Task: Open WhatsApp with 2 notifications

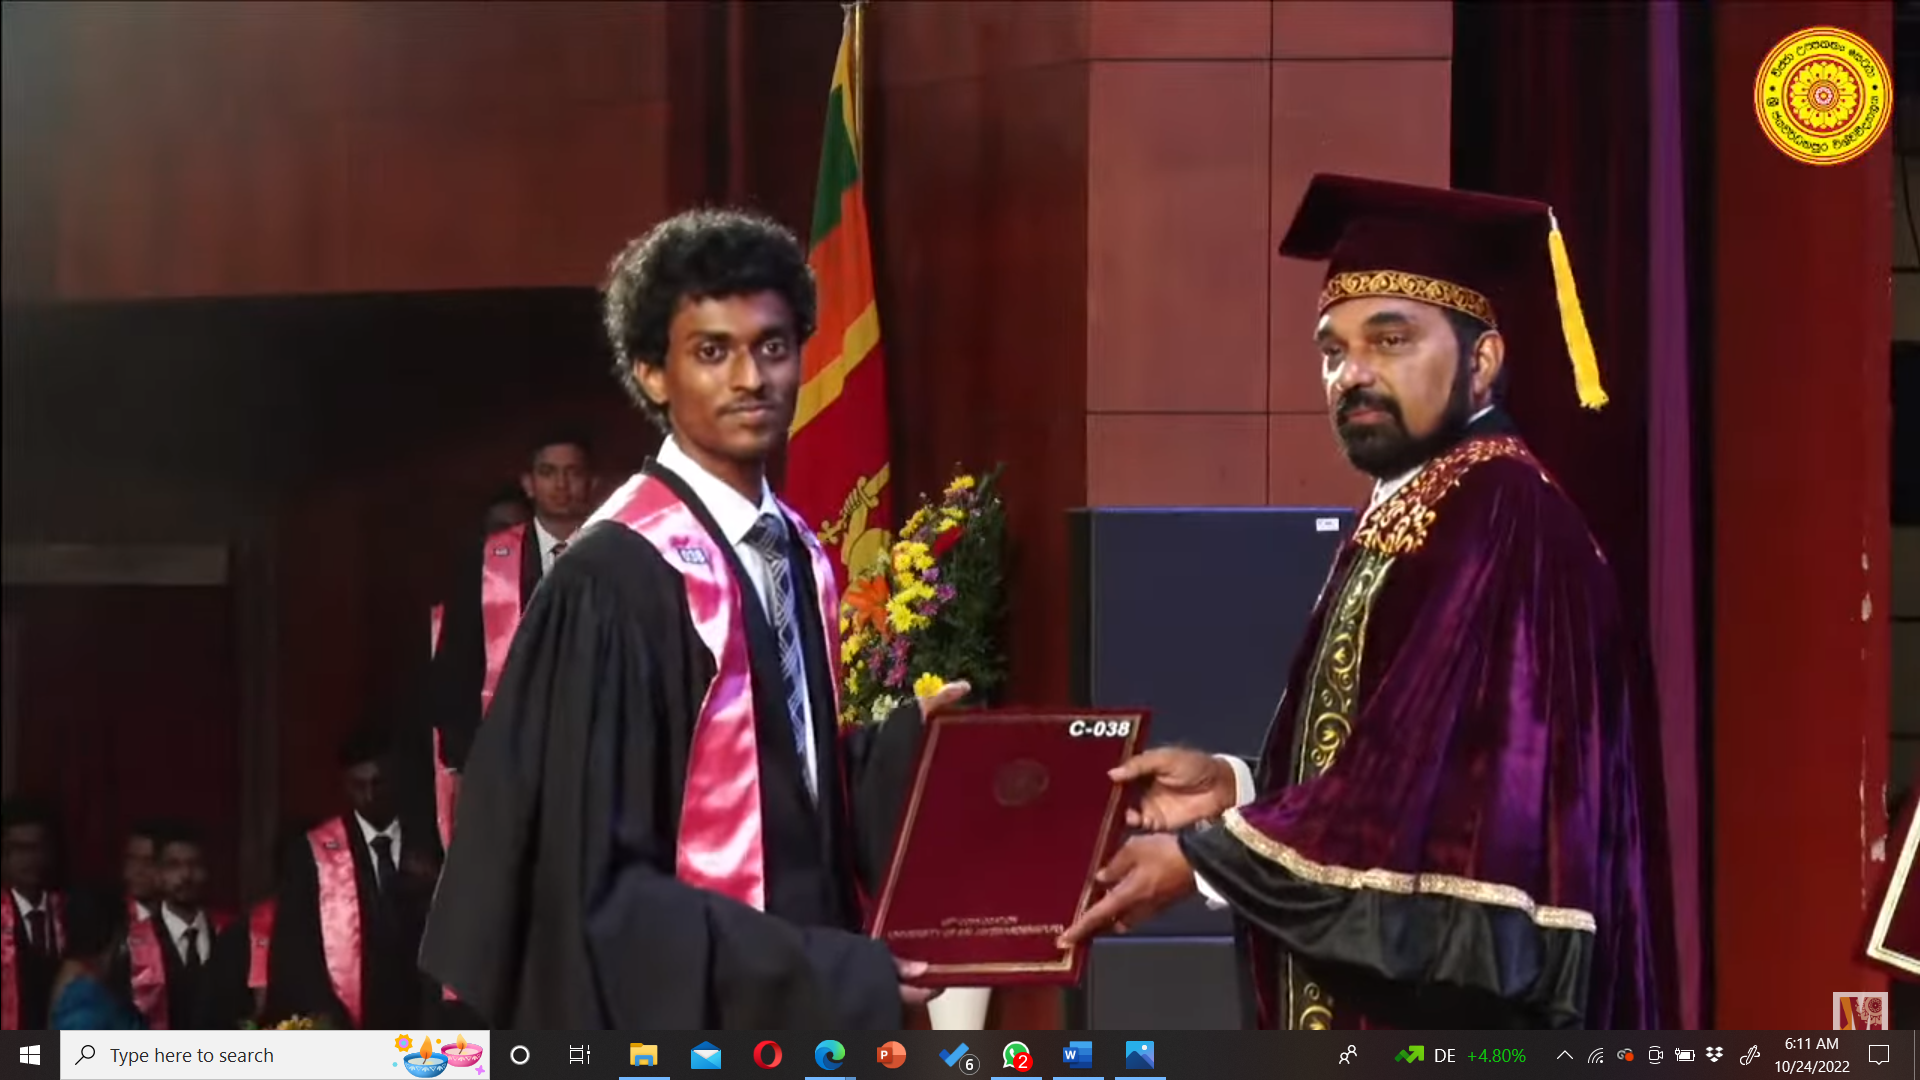Action: (1016, 1055)
